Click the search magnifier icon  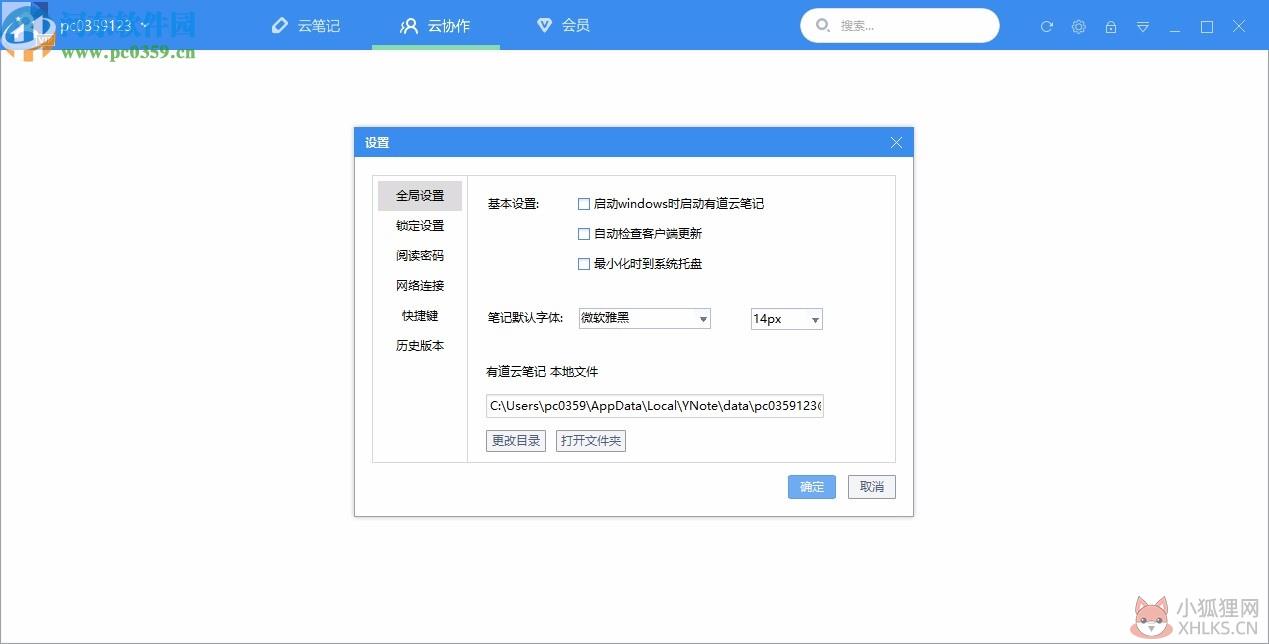[x=823, y=26]
